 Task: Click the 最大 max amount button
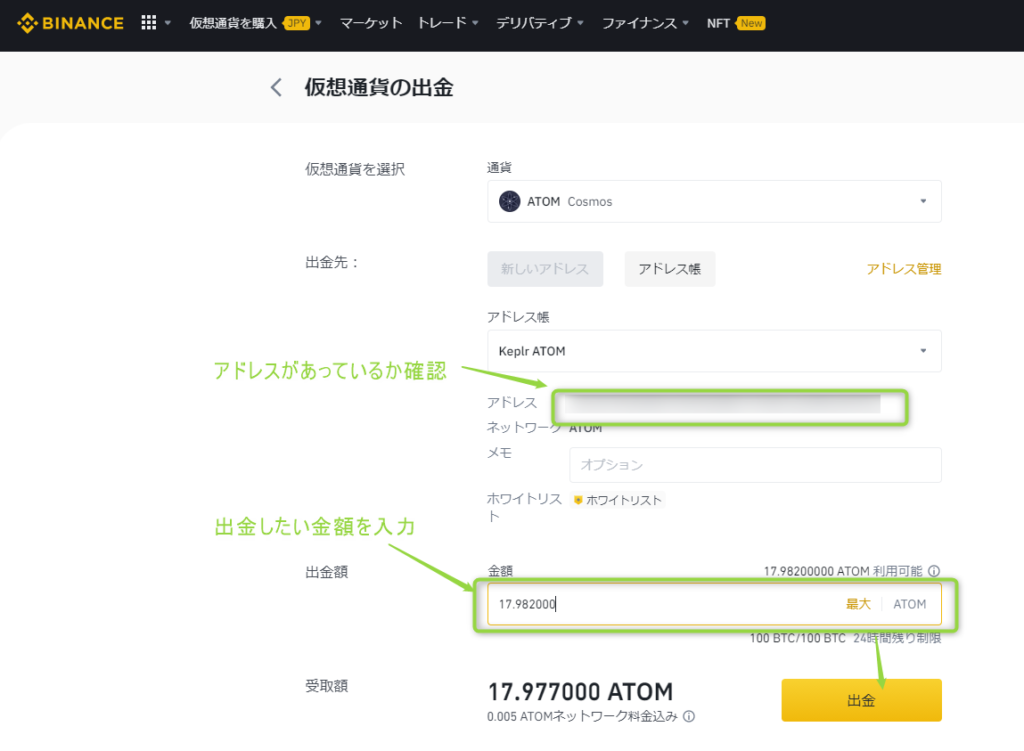click(858, 604)
